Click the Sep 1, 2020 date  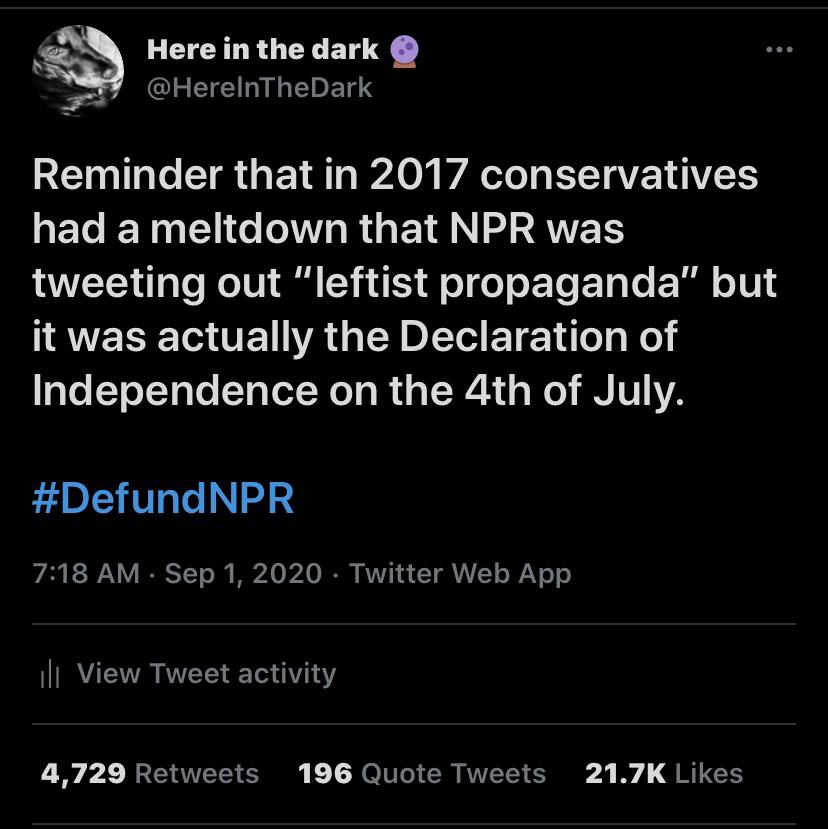243,574
